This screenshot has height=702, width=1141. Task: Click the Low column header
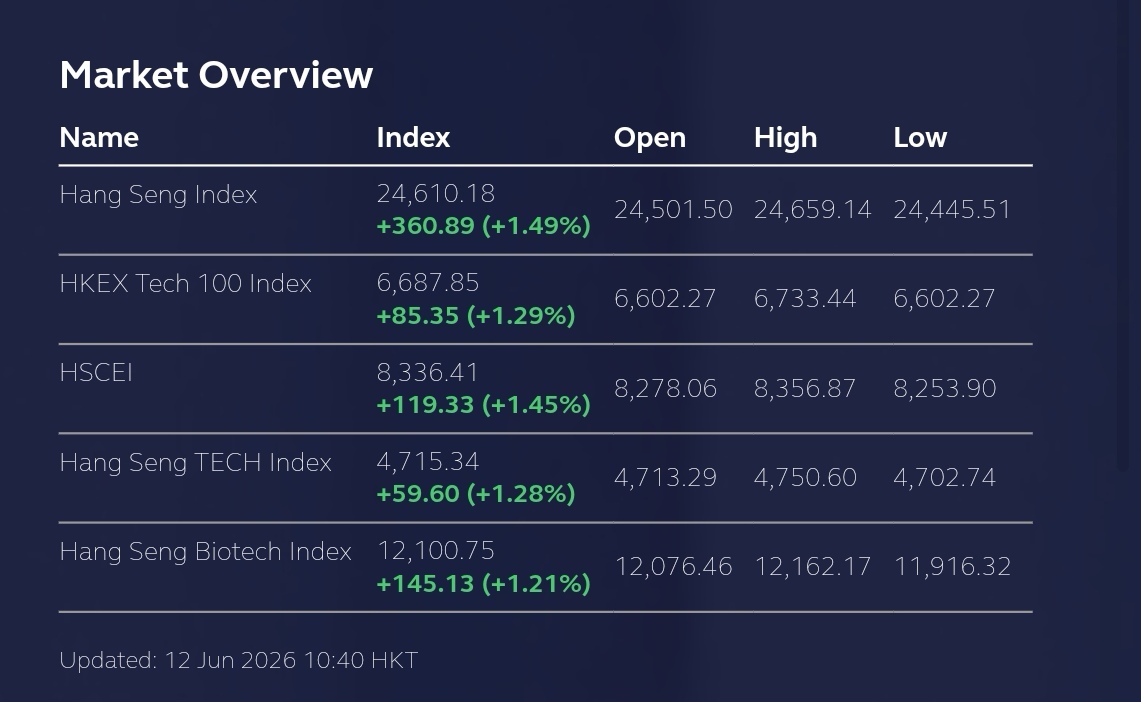pos(921,137)
